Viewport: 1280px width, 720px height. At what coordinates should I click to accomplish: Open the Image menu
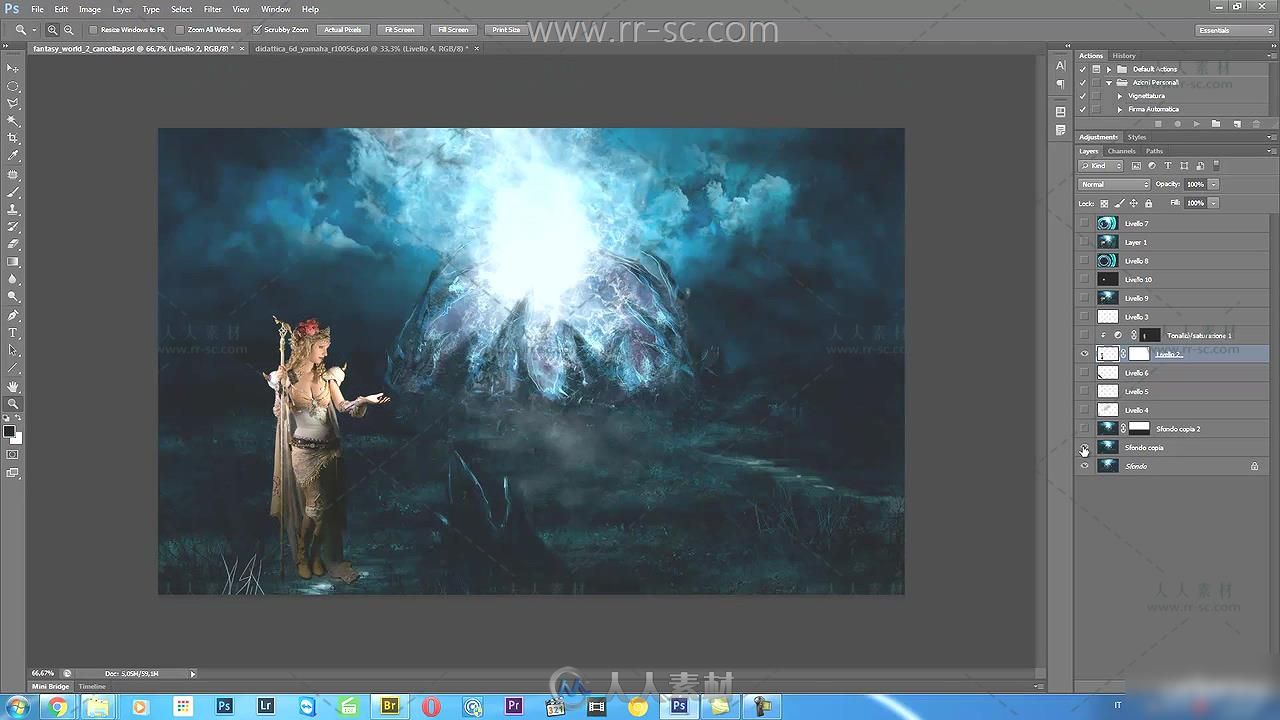tap(90, 9)
